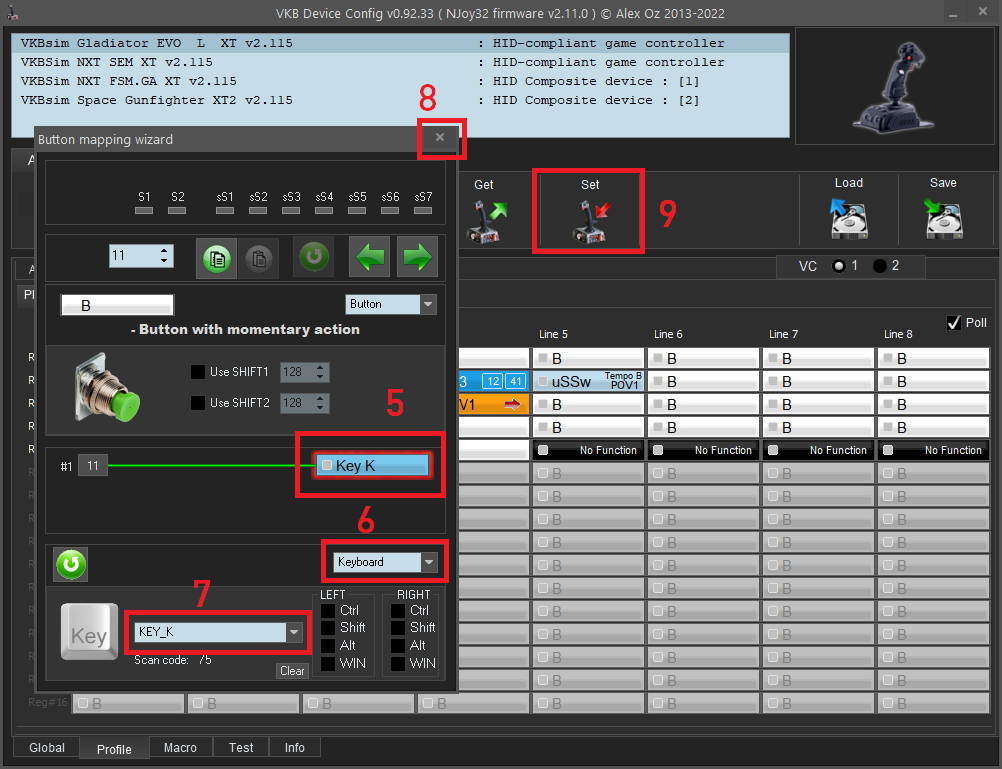The width and height of the screenshot is (1002, 769).
Task: Click the Line 5 No Function cell
Action: 589,451
